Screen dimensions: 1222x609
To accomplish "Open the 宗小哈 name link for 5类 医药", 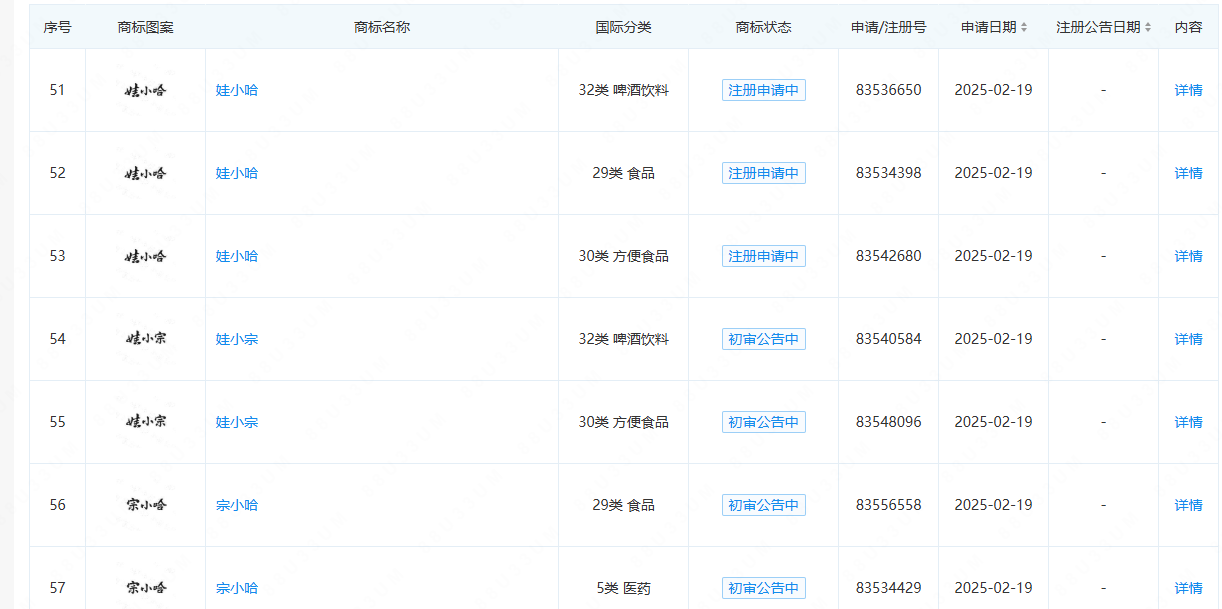I will pyautogui.click(x=237, y=588).
